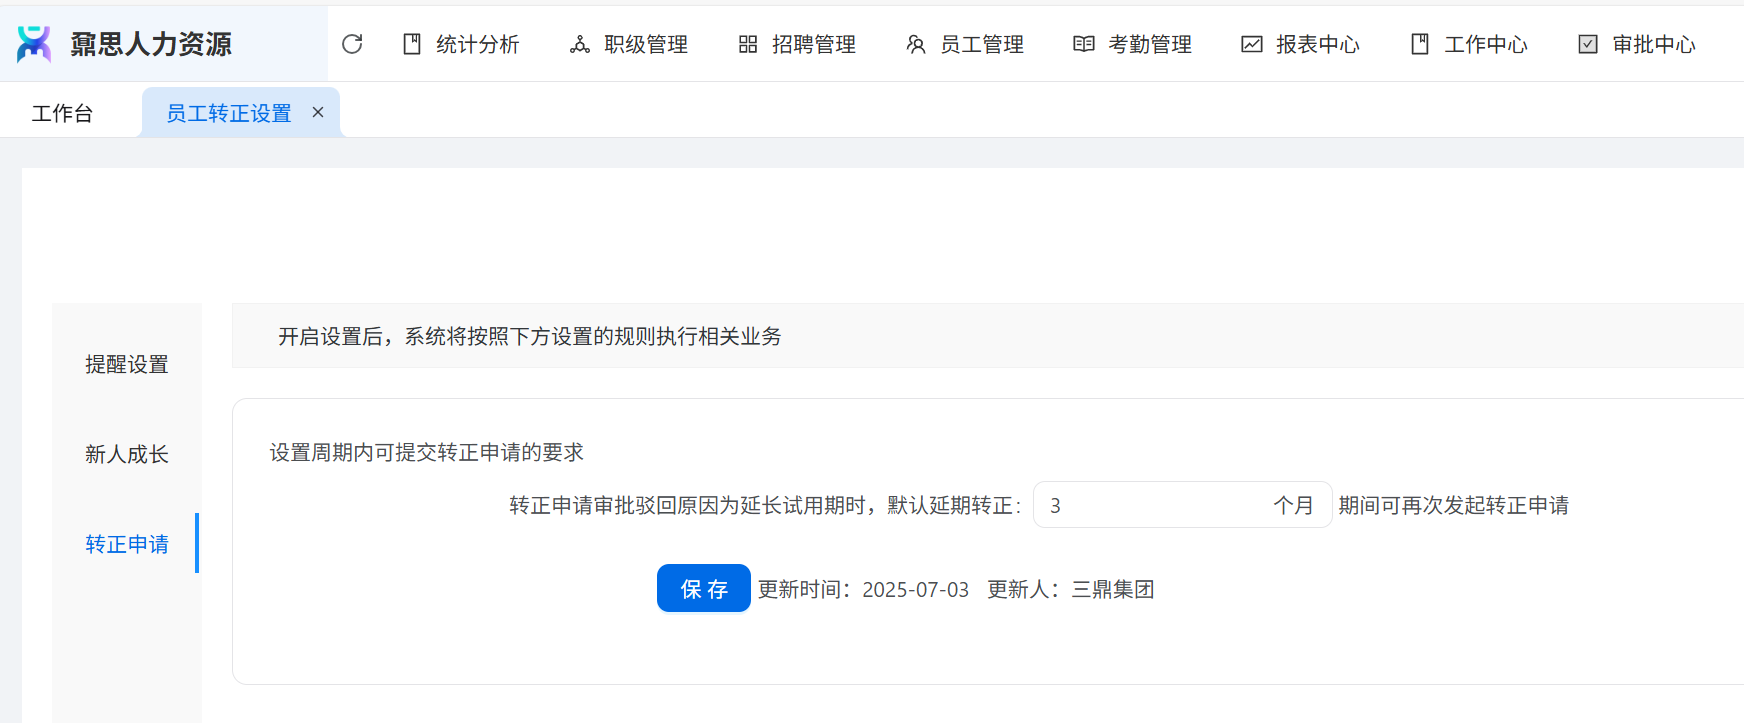Click the 审批中心 checkbox icon

[1588, 44]
